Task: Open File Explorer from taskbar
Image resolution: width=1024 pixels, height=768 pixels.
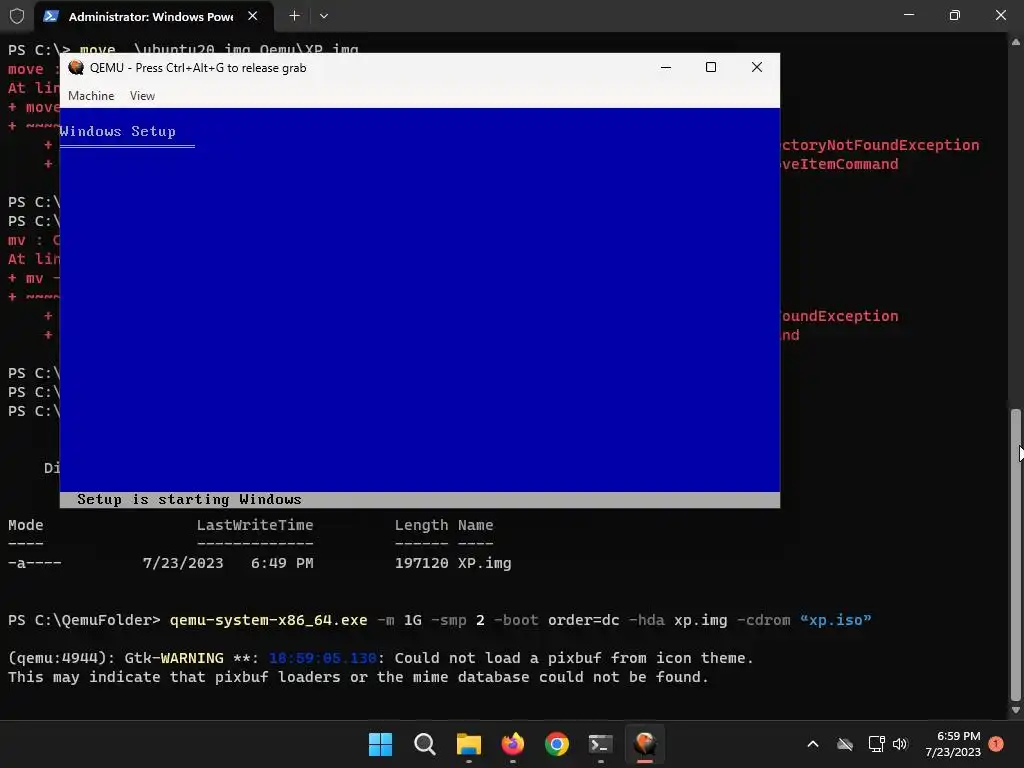Action: (468, 744)
